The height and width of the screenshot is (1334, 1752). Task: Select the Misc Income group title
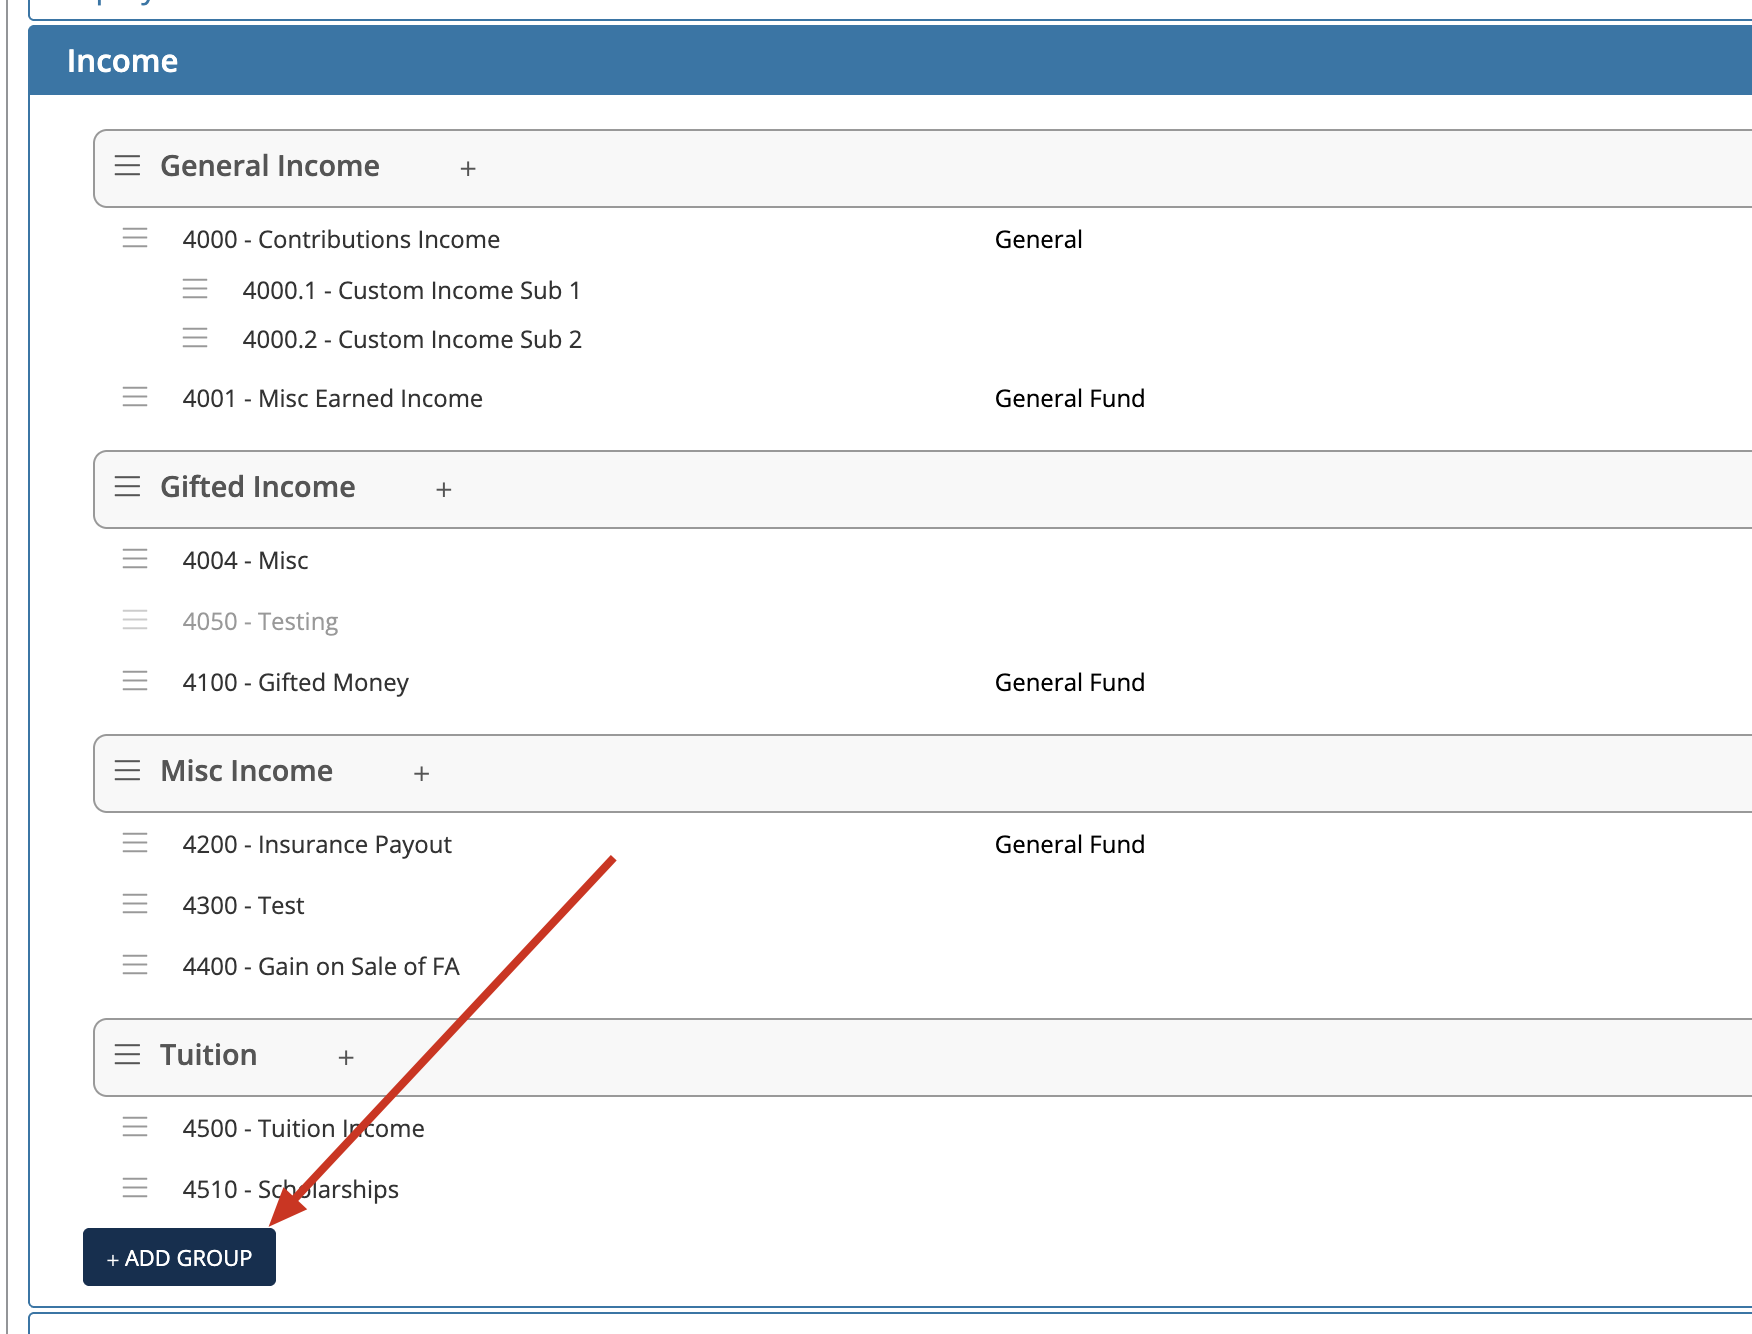coord(247,771)
